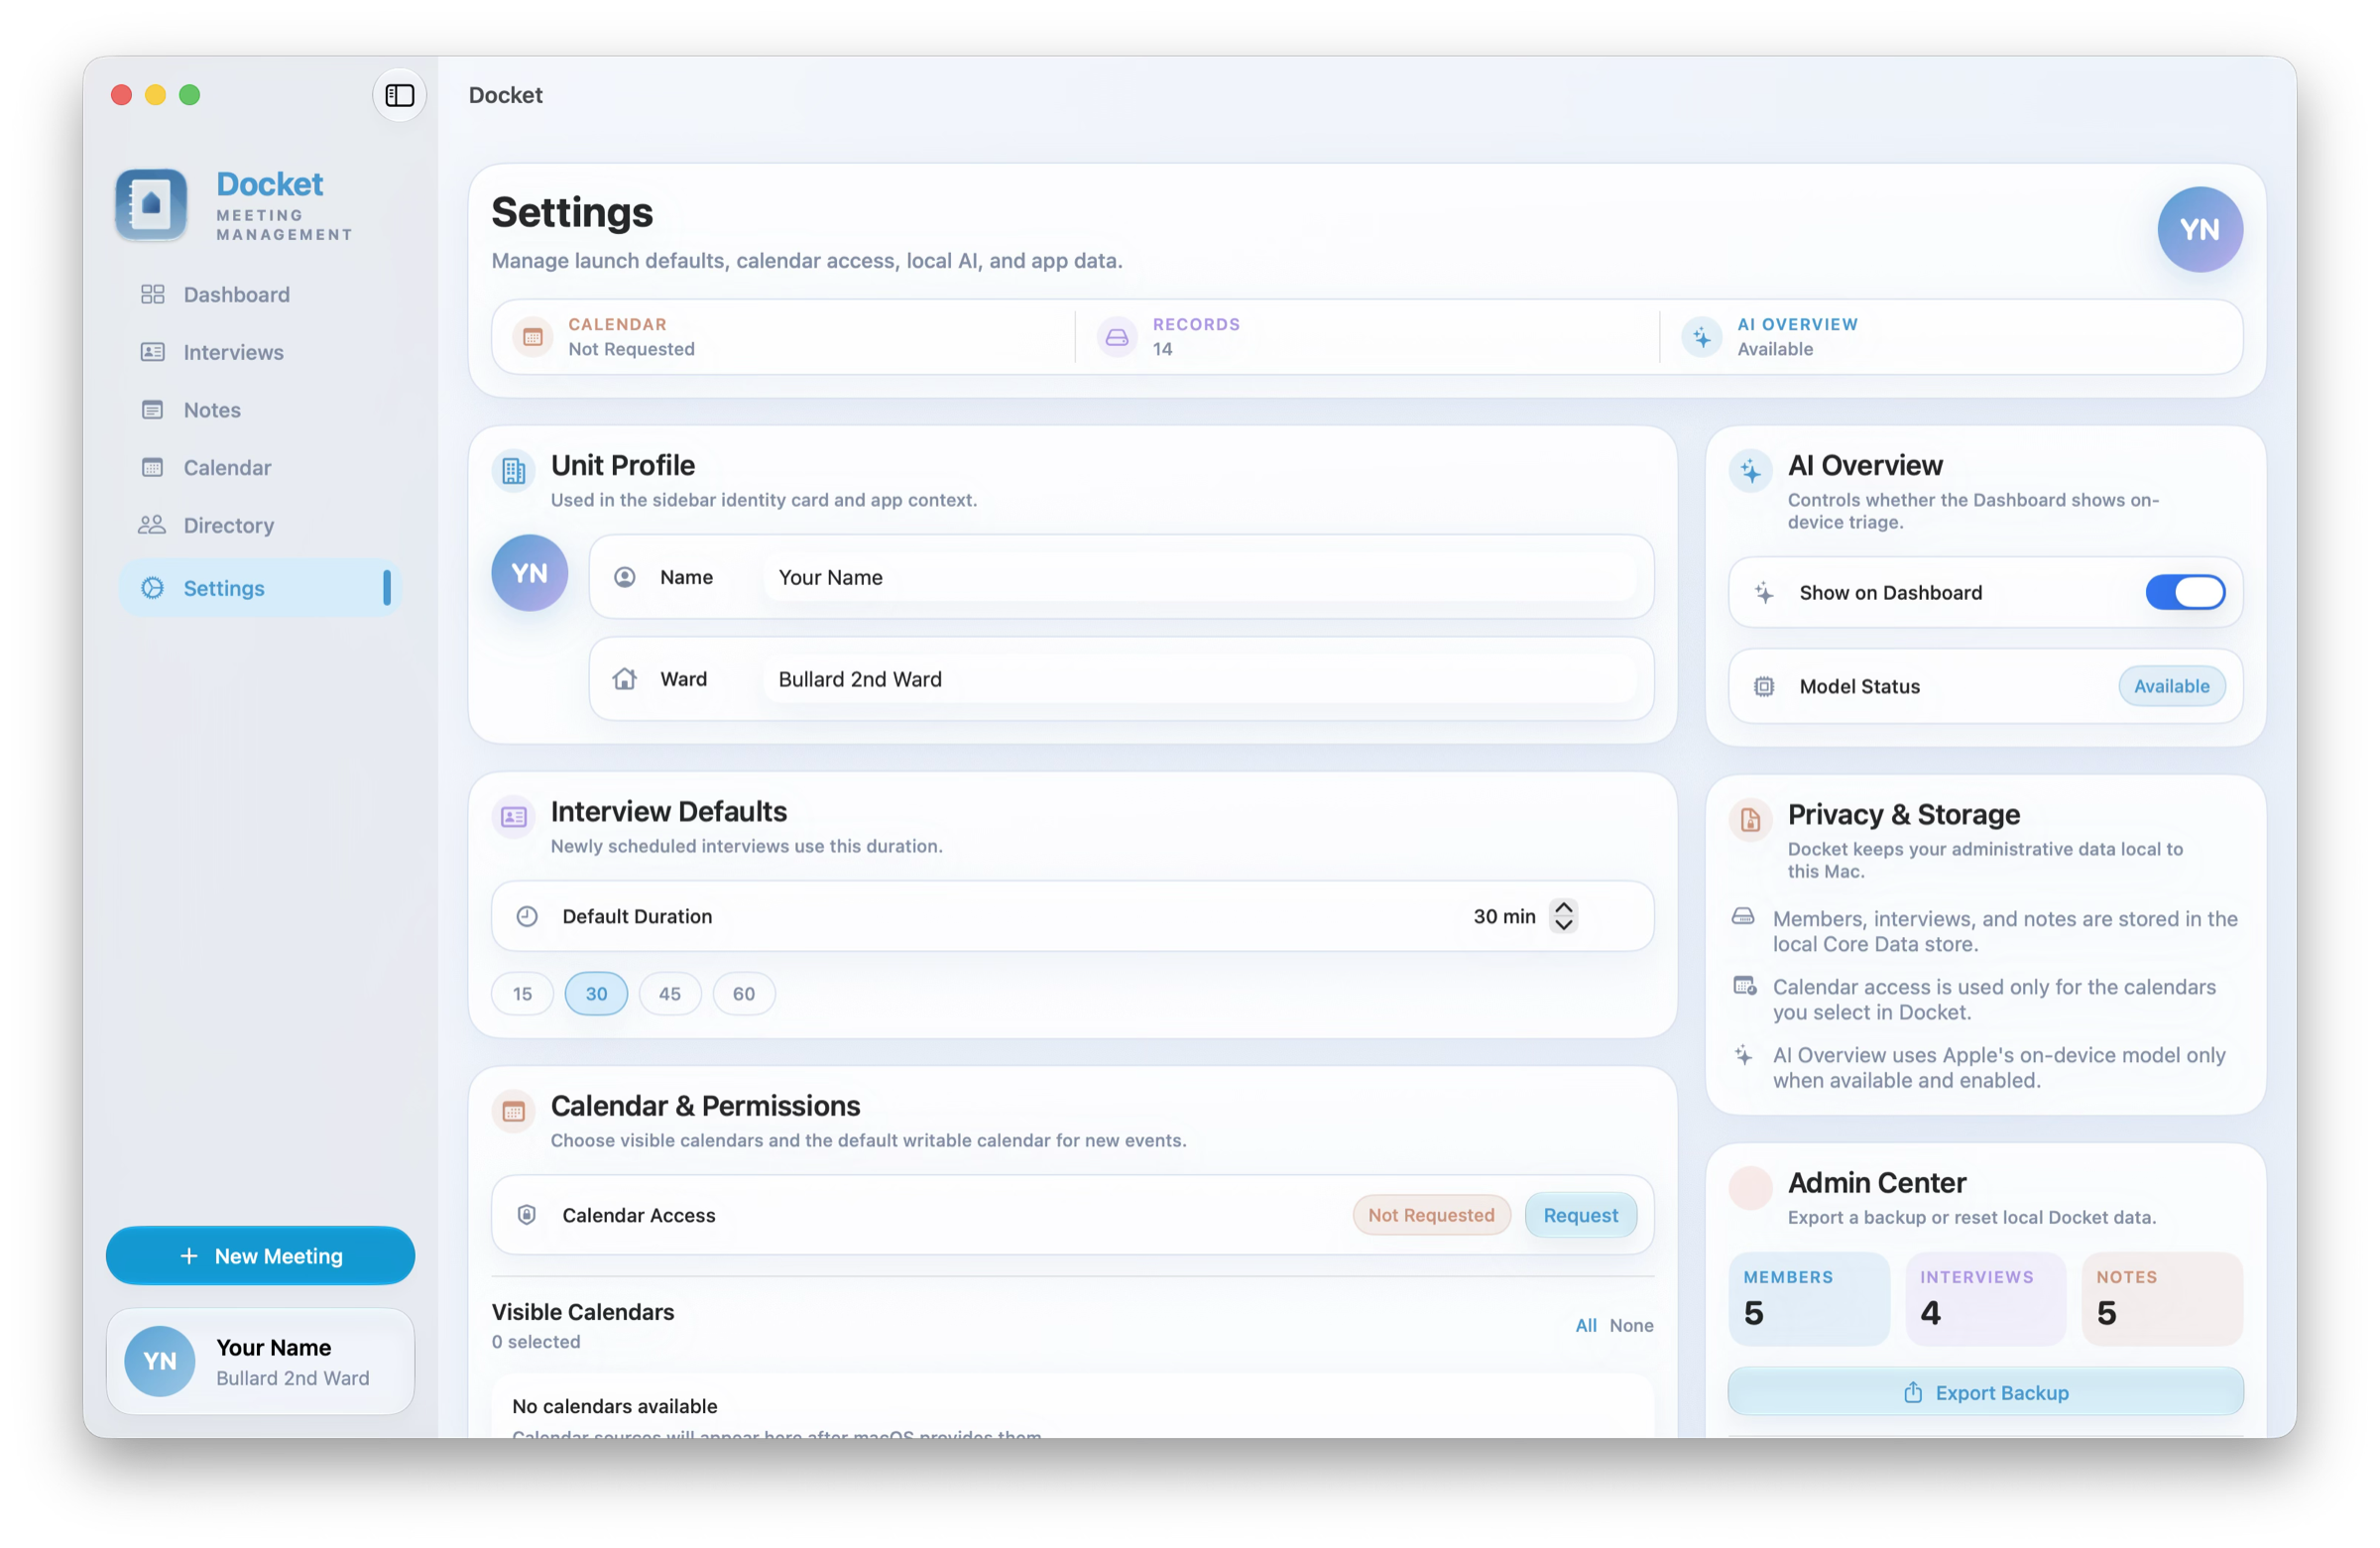This screenshot has height=1548, width=2380.
Task: Click the sparkle icon beside Show on Dashboard
Action: click(x=1765, y=593)
